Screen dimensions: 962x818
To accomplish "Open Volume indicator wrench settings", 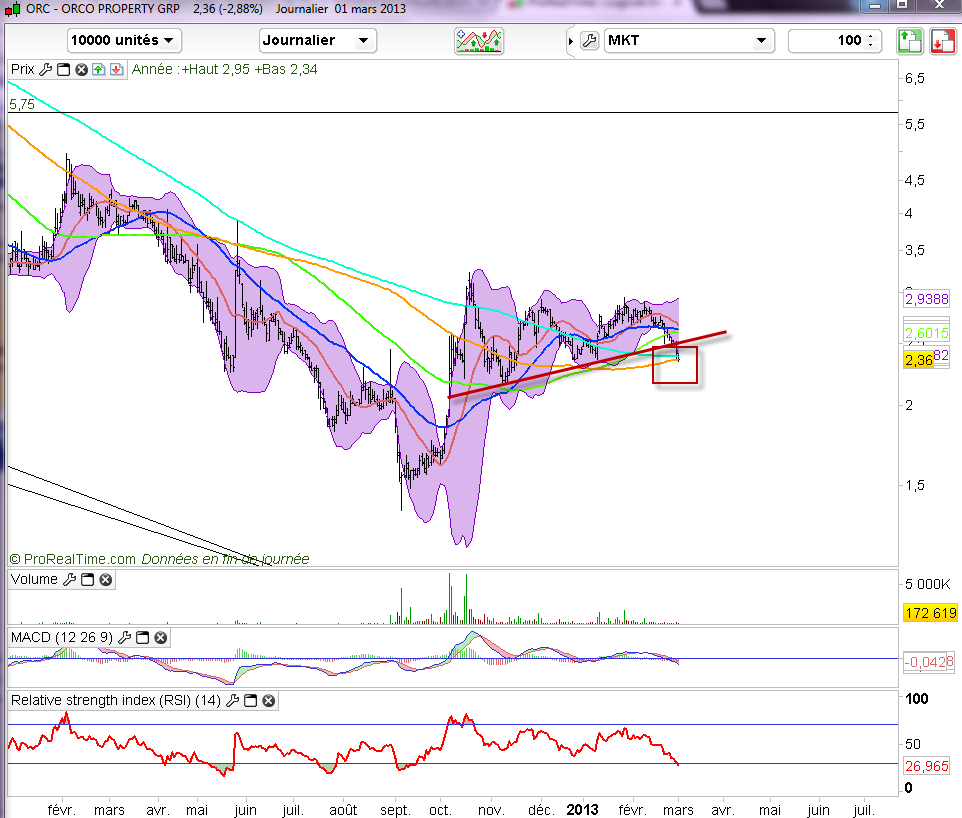I will point(69,579).
